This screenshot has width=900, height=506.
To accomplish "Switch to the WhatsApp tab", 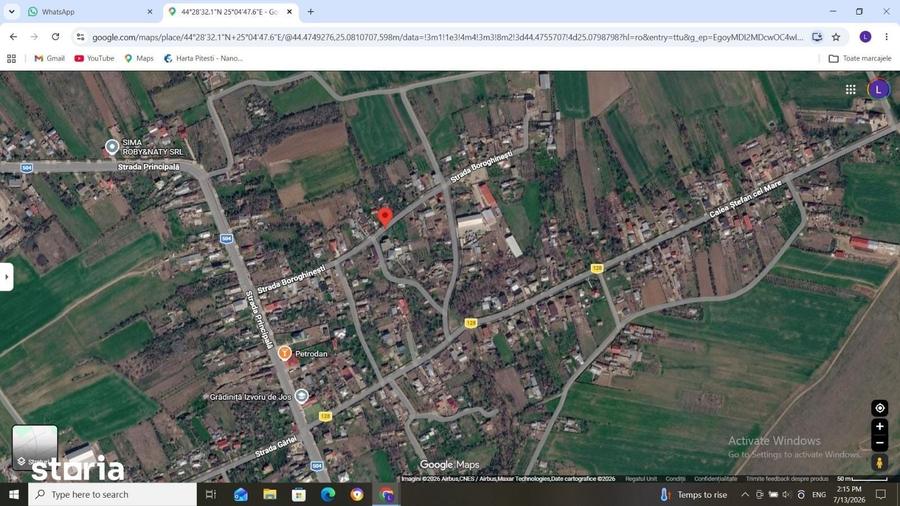I will [90, 11].
